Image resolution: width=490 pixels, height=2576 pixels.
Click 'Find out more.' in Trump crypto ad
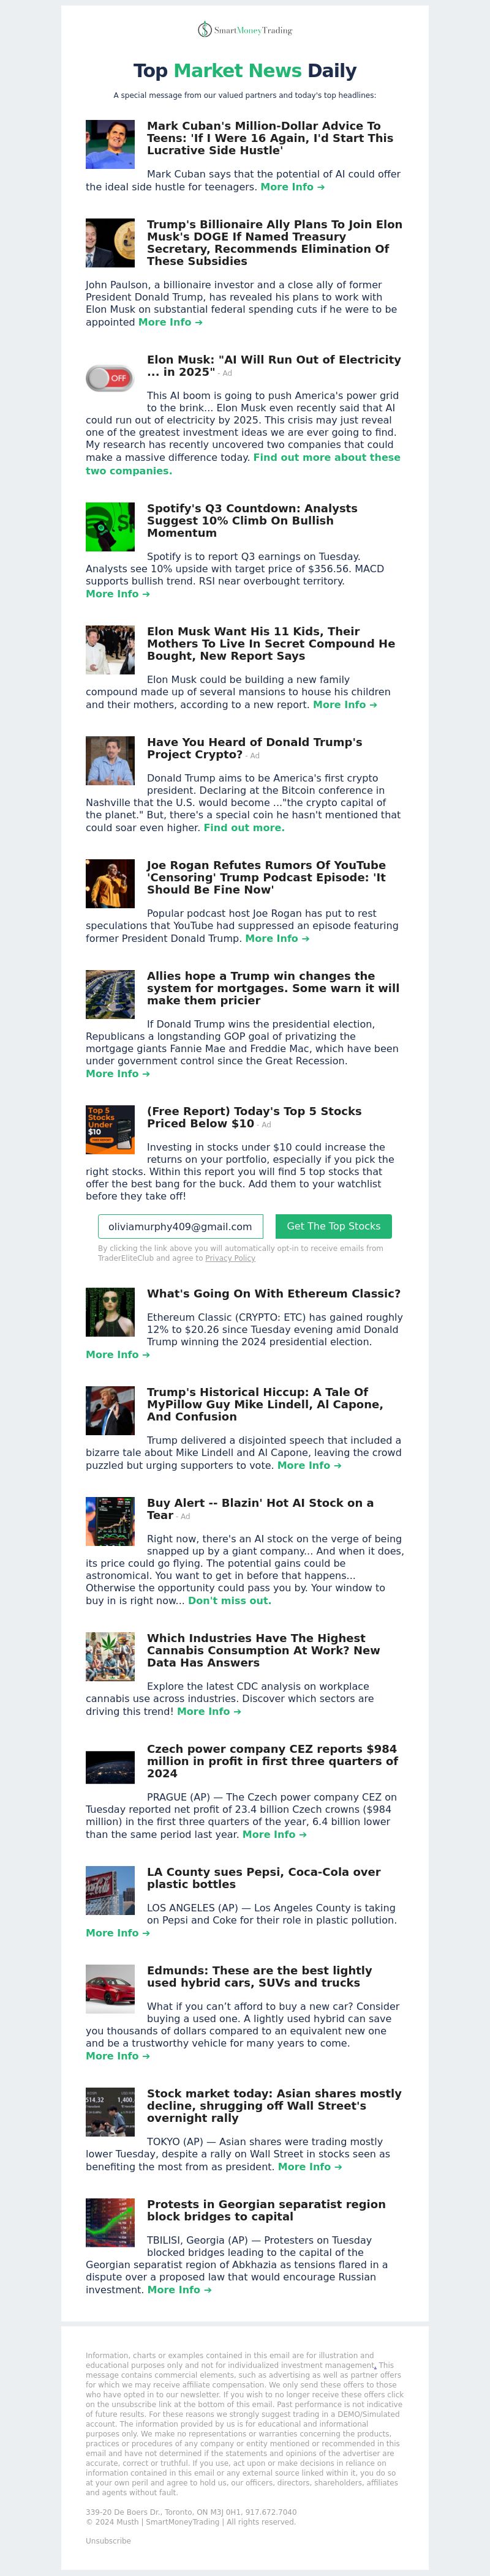[x=244, y=827]
